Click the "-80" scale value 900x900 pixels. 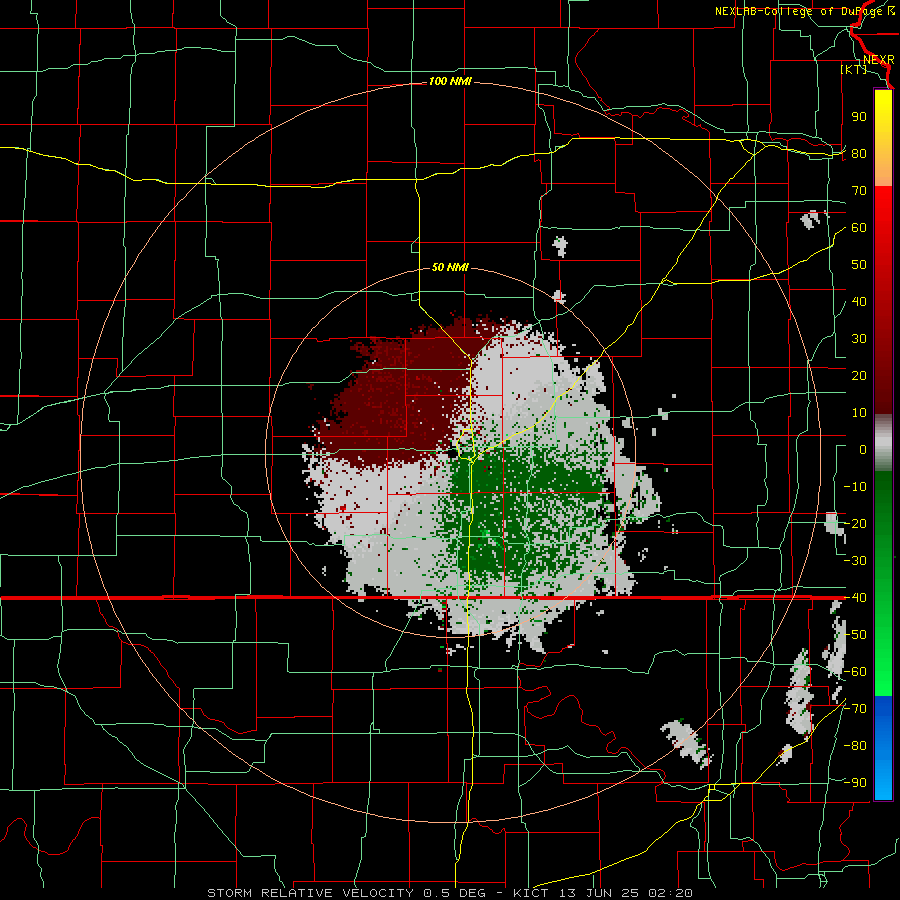tap(855, 746)
